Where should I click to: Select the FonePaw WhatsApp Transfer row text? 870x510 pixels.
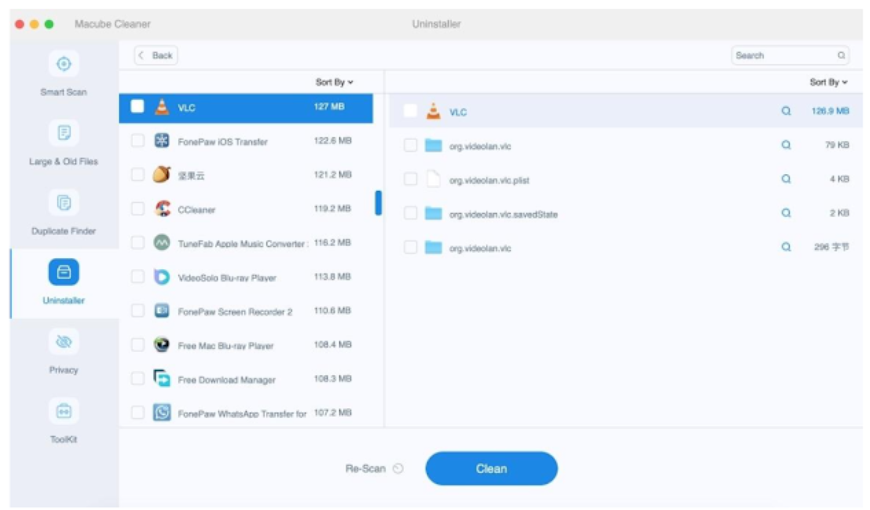tap(242, 413)
